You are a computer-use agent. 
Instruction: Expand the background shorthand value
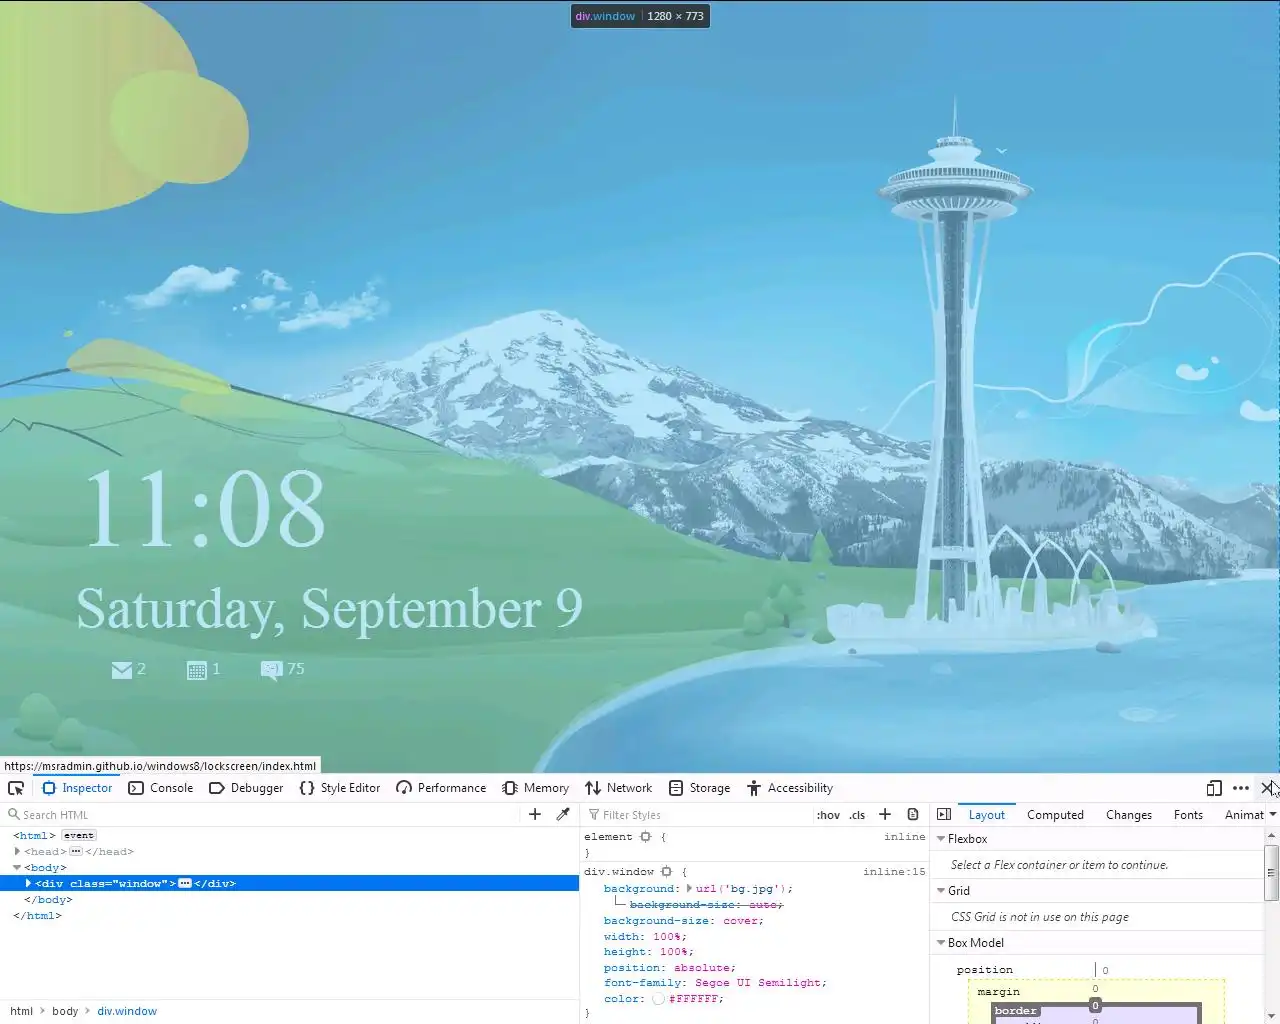pyautogui.click(x=689, y=888)
